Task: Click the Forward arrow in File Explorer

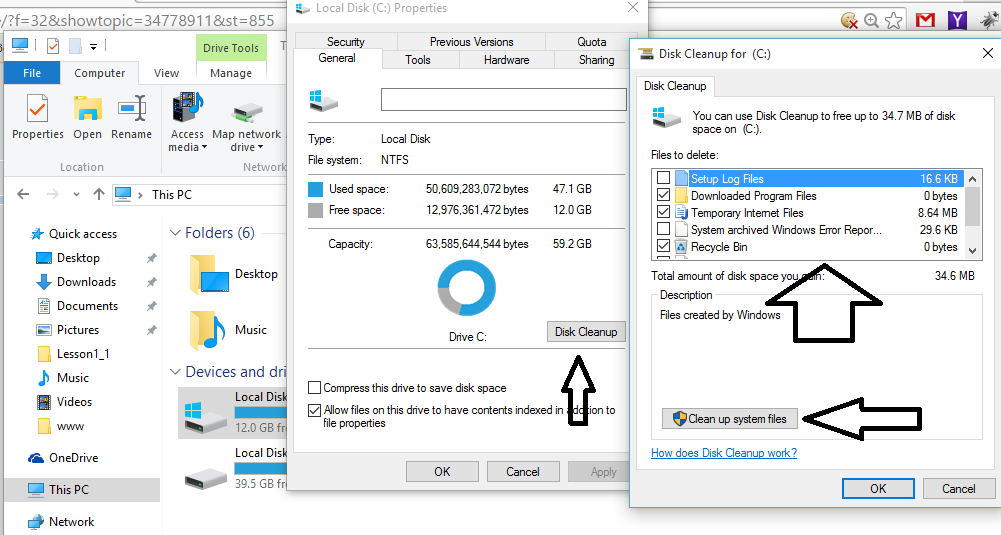Action: tap(52, 194)
